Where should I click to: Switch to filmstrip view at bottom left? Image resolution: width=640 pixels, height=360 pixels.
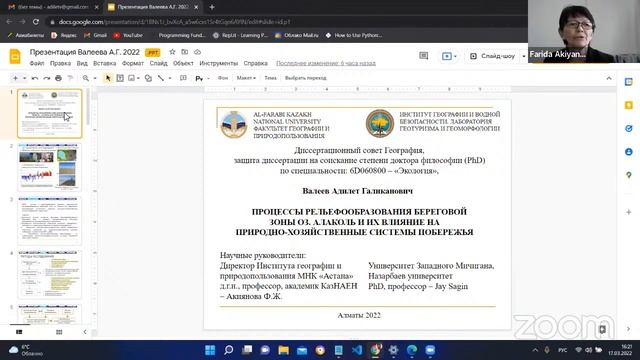(19, 332)
